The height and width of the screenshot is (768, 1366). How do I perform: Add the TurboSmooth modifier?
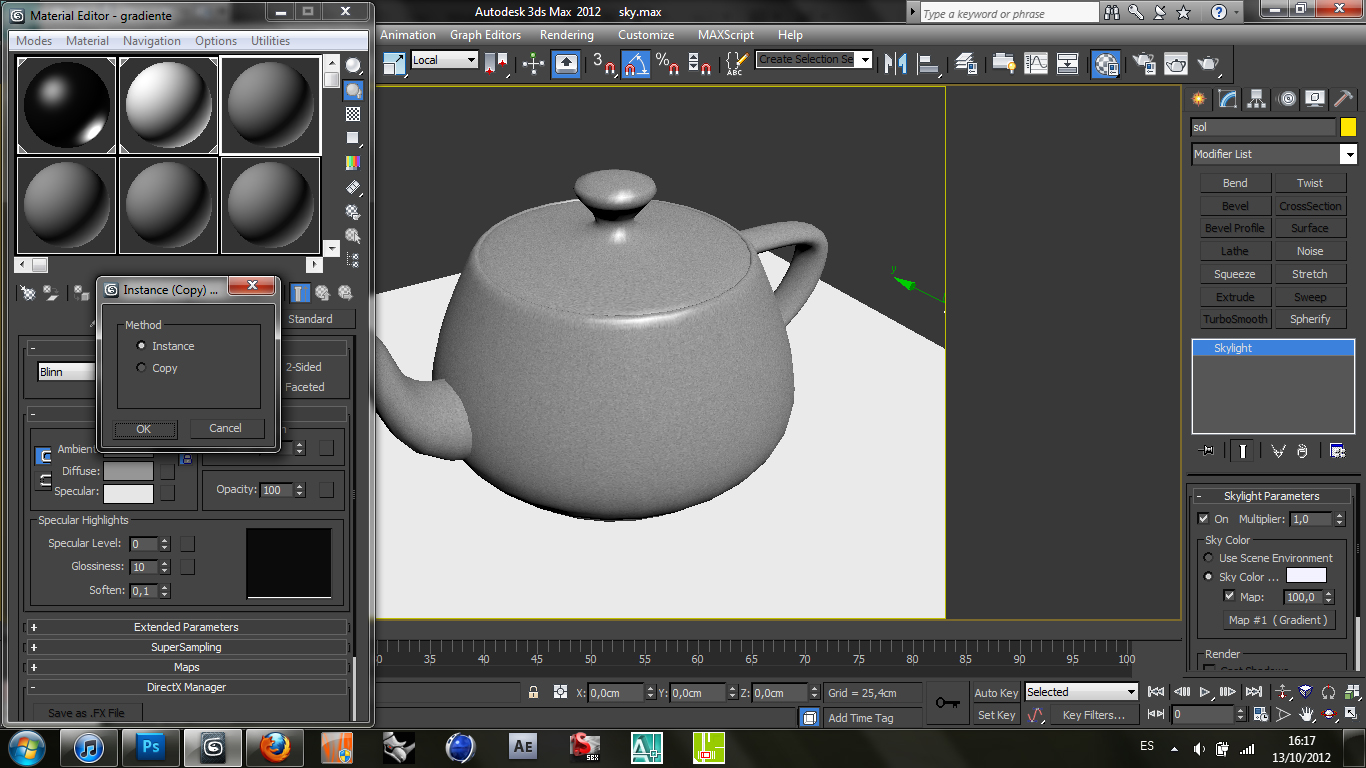pos(1235,319)
